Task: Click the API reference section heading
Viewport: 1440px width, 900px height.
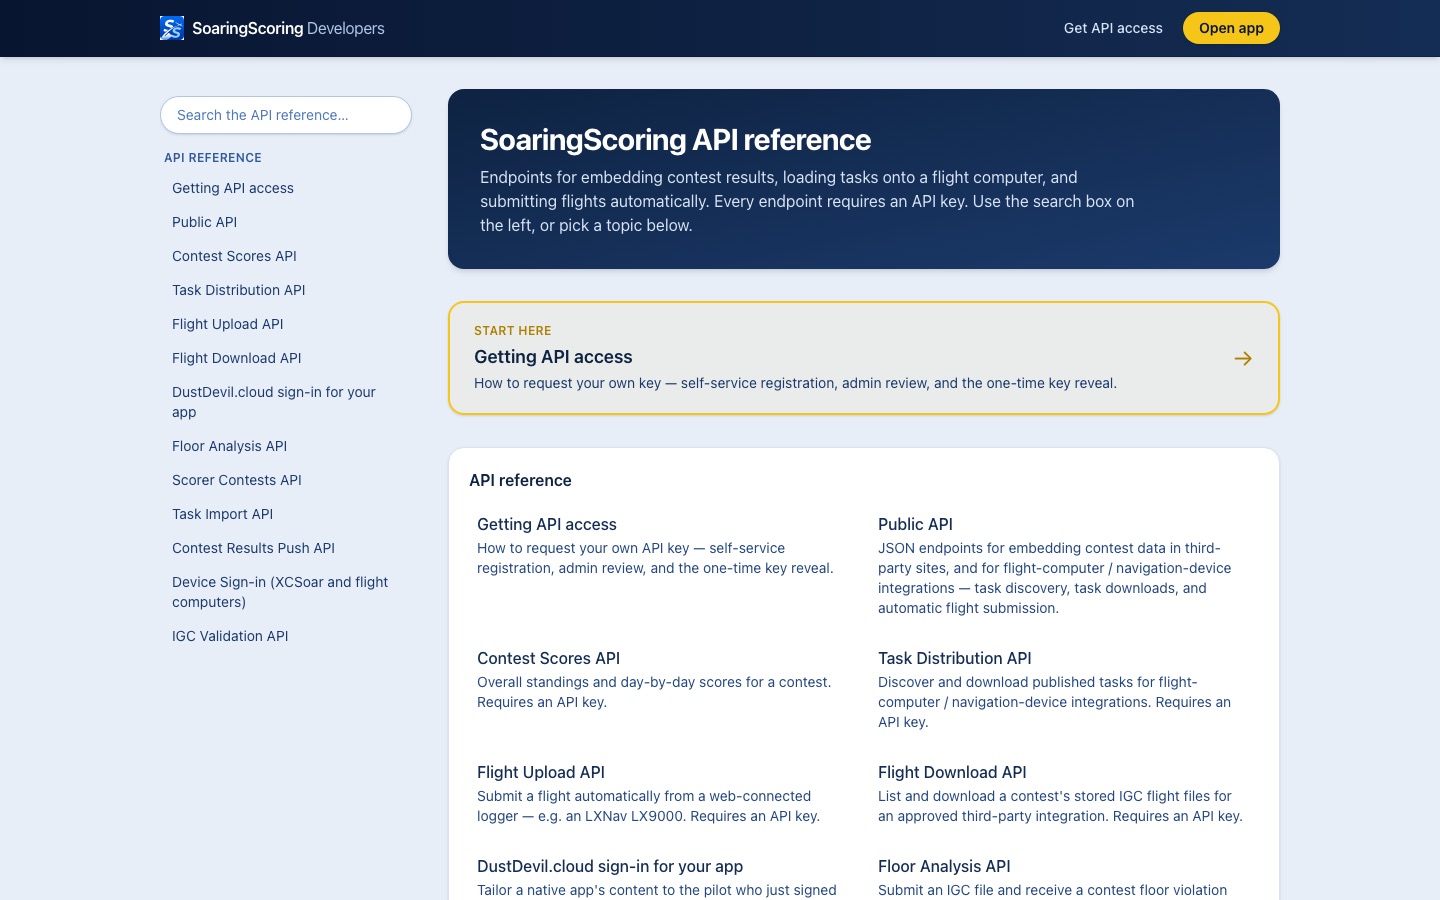Action: click(520, 481)
